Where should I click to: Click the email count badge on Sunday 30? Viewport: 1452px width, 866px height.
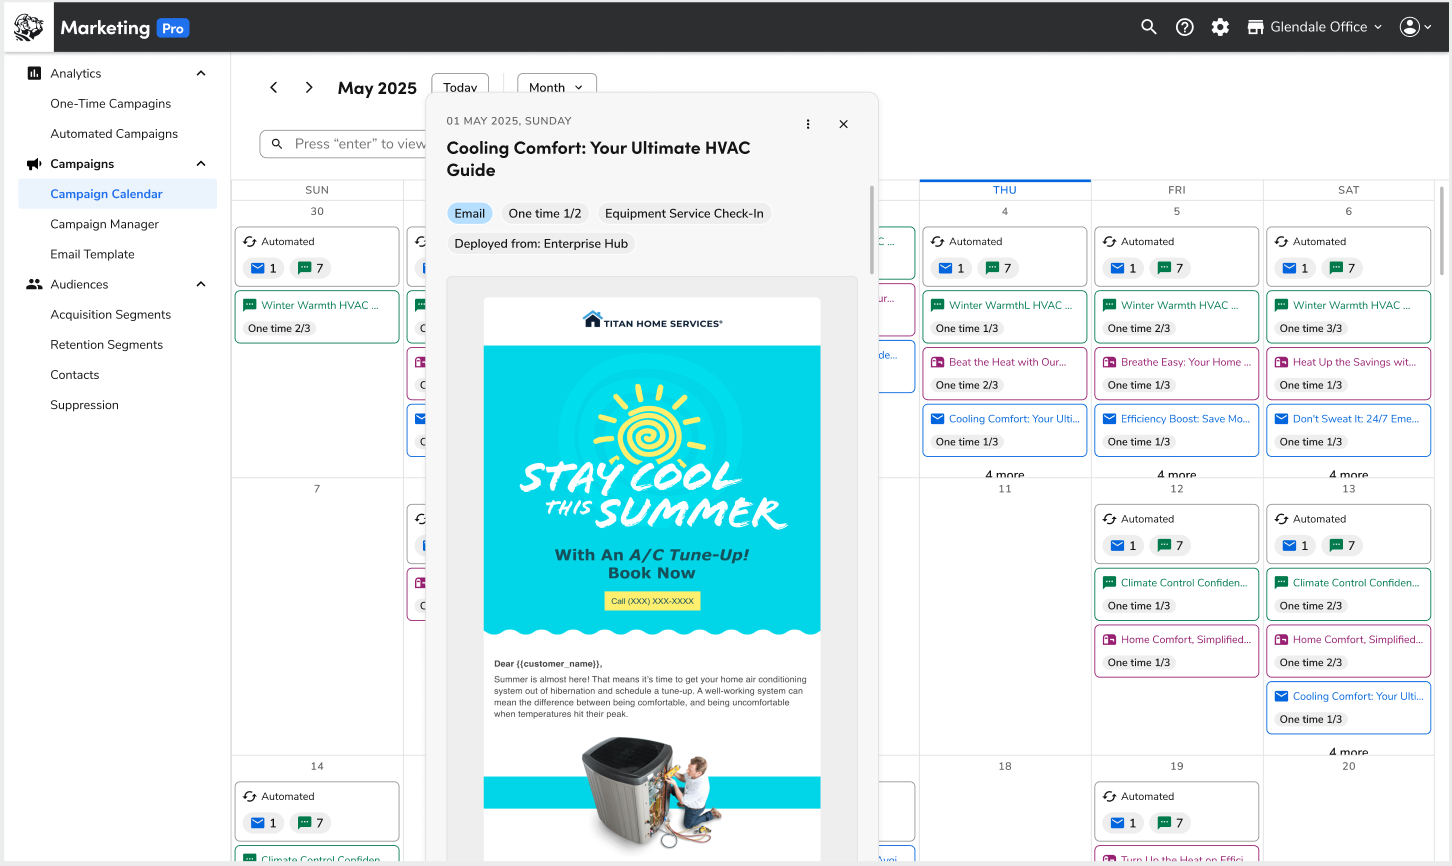264,268
